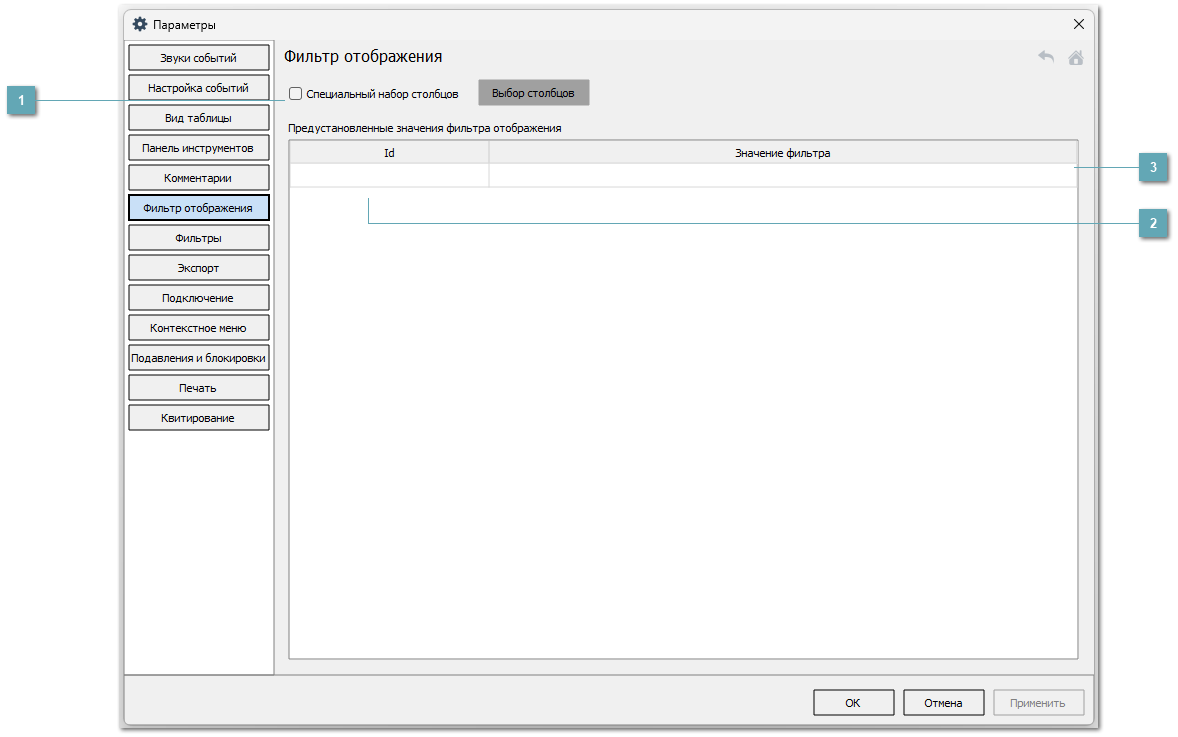This screenshot has height=737, width=1178.
Task: Click the home icon in header
Action: (1076, 57)
